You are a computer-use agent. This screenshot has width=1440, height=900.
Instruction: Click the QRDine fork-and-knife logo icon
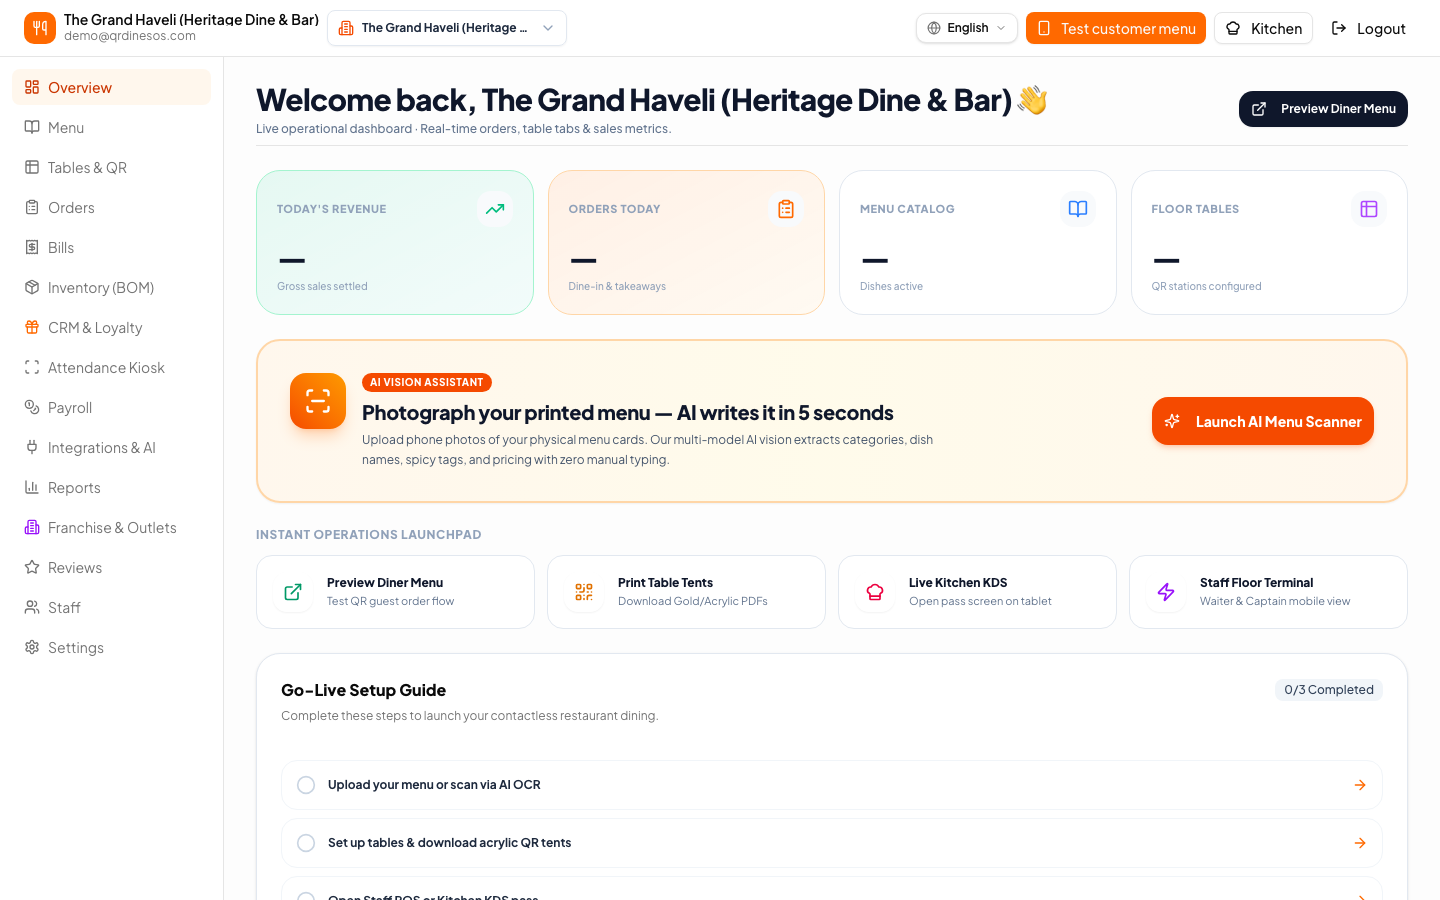pos(40,28)
